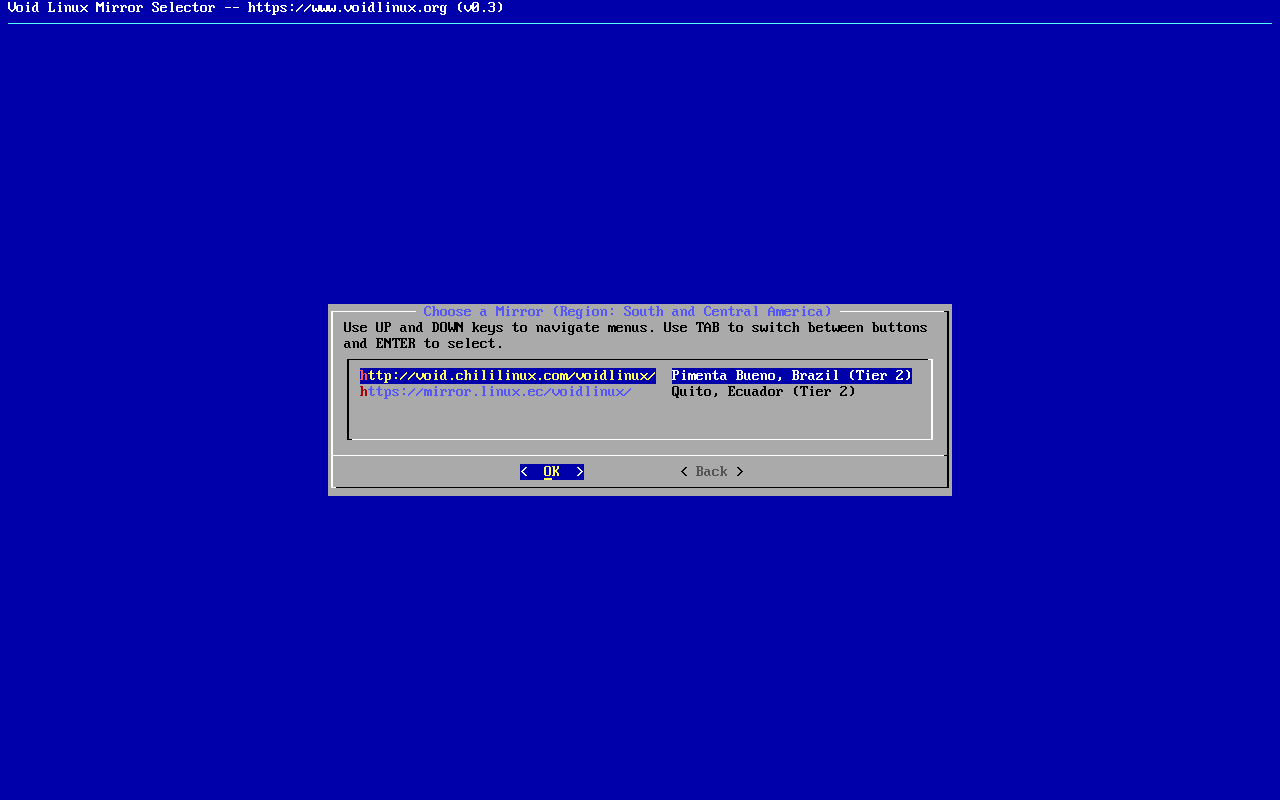1280x800 pixels.
Task: Click the 'Choose a Mirror' dialog title
Action: coord(627,312)
